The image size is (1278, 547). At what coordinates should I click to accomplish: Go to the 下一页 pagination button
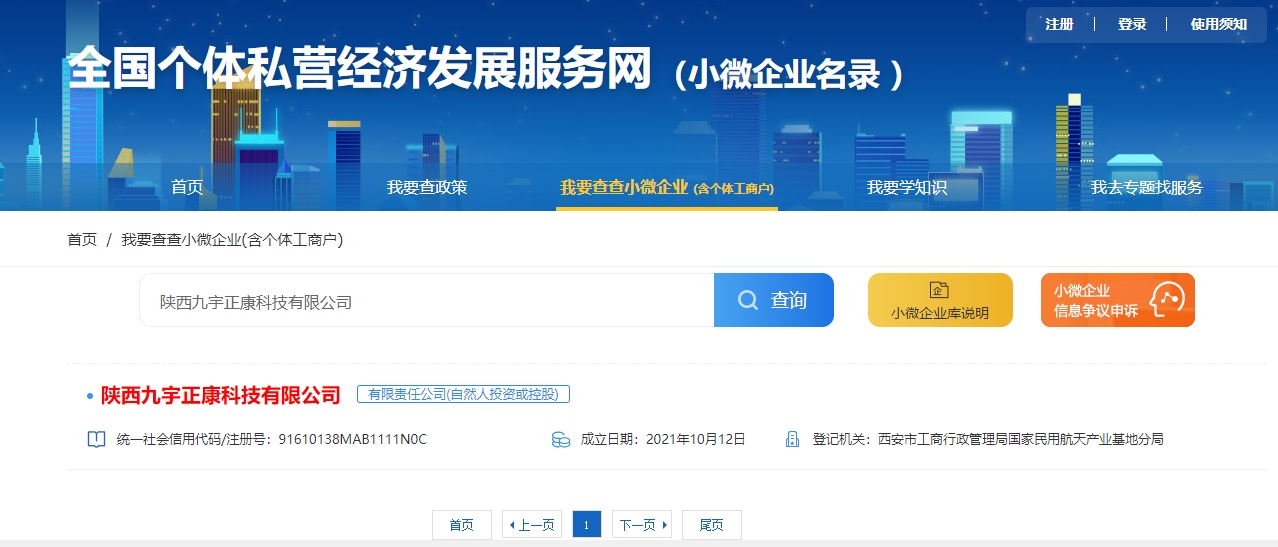tap(641, 525)
